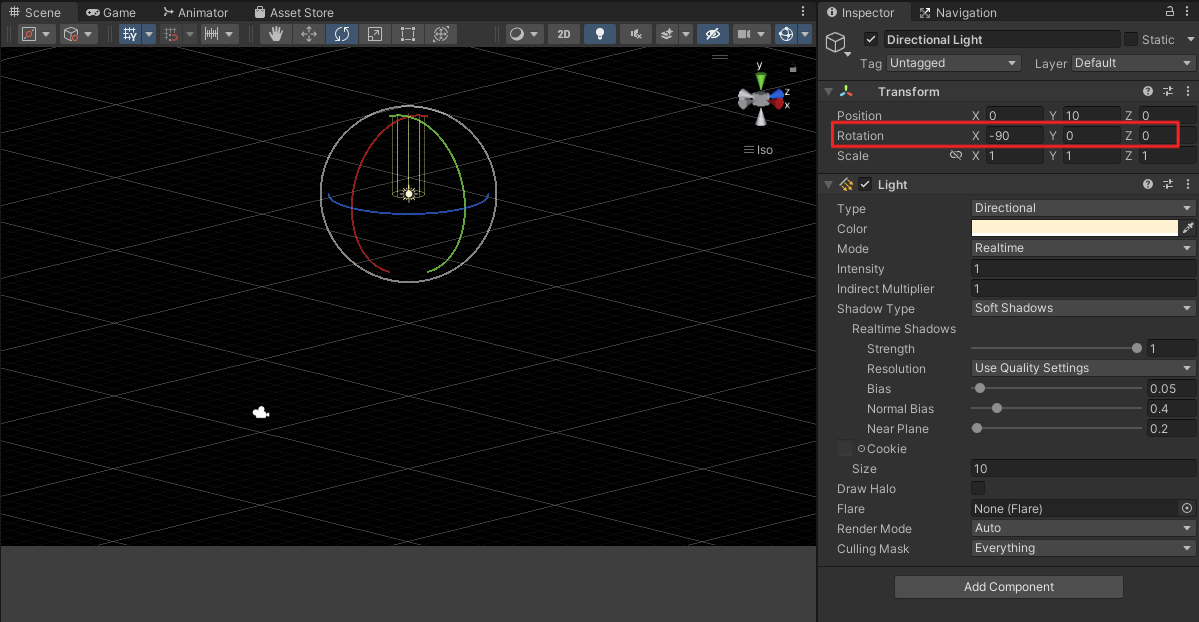Toggle grid snapping magnet icon
This screenshot has height=622, width=1199.
point(171,34)
